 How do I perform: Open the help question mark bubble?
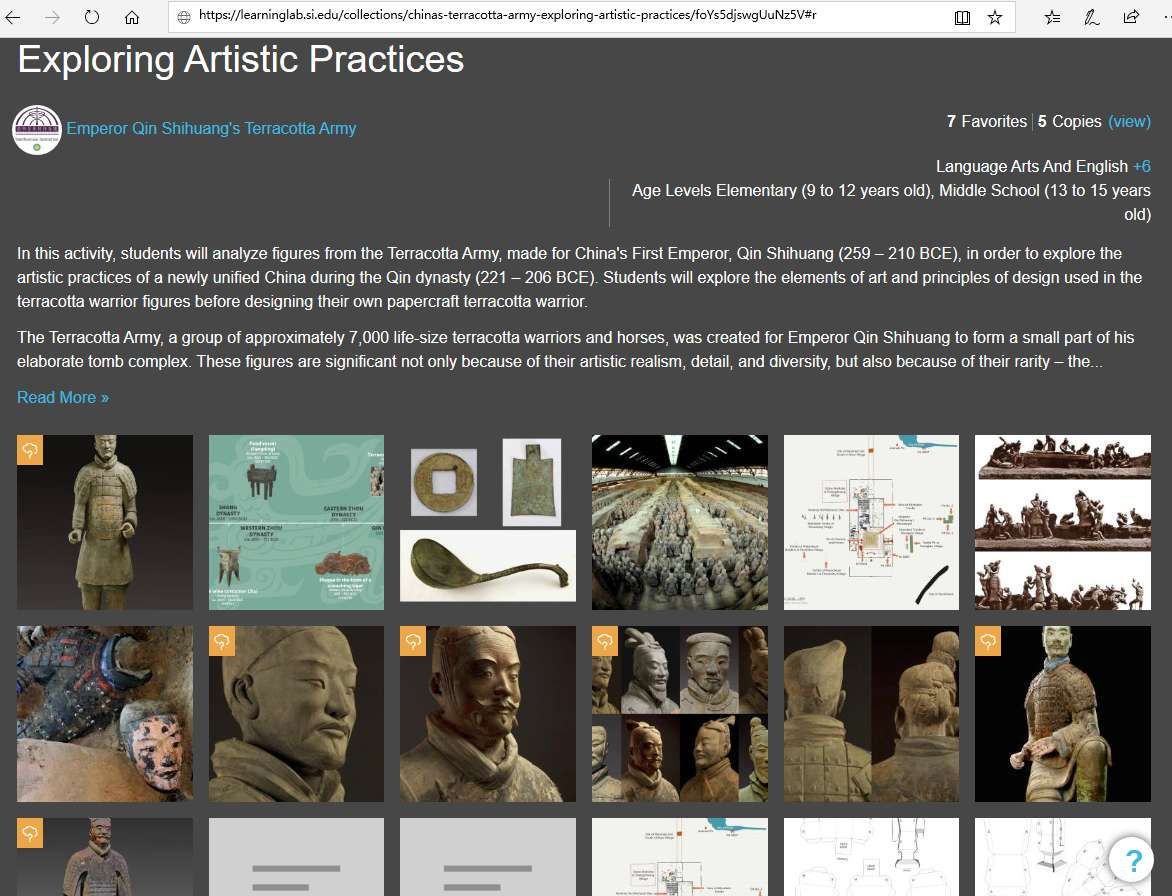1132,860
